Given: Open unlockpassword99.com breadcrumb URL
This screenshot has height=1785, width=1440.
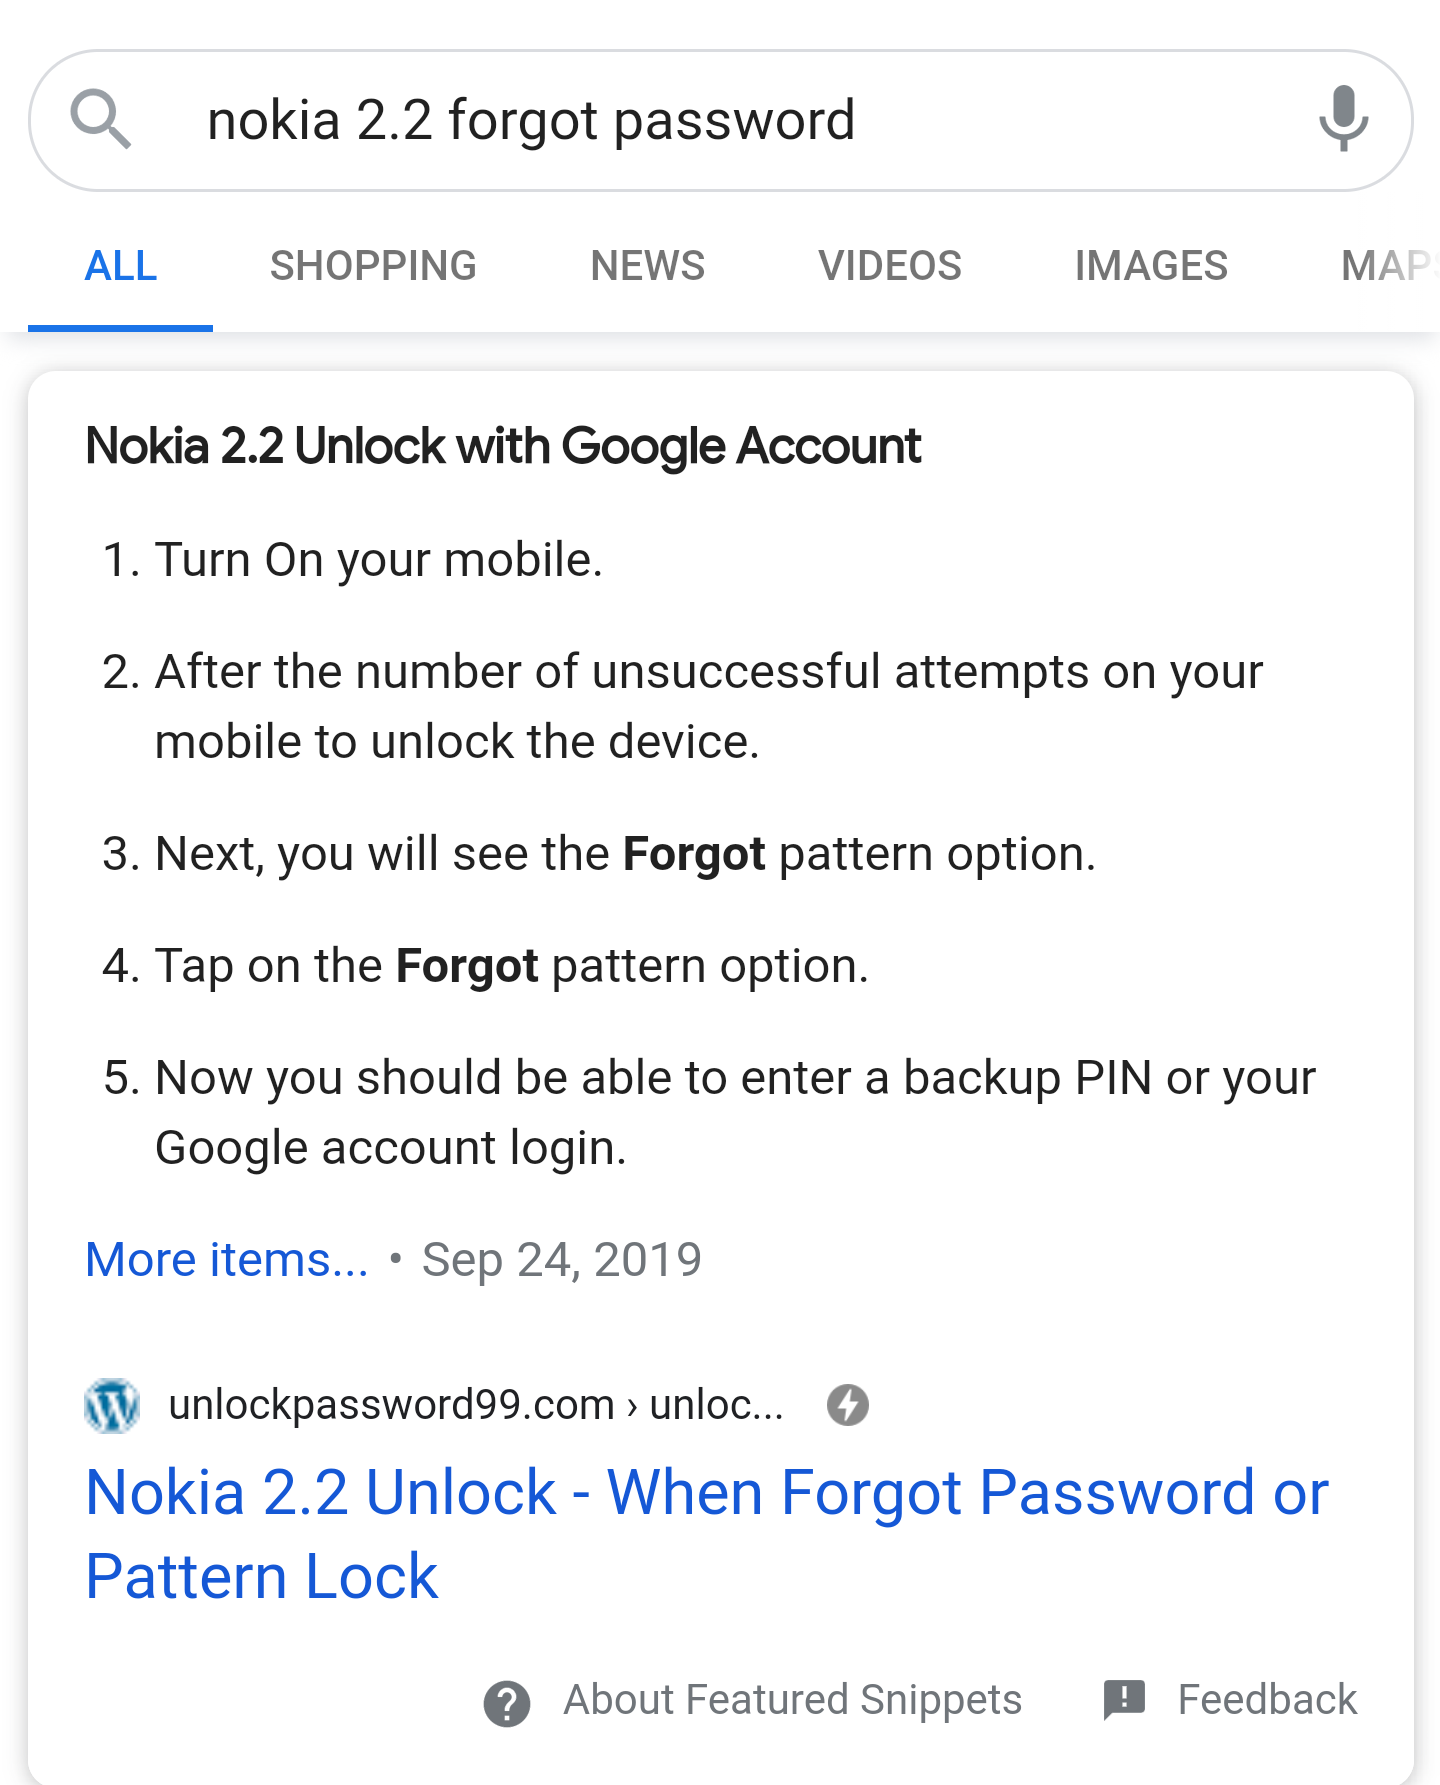Looking at the screenshot, I should coord(476,1405).
